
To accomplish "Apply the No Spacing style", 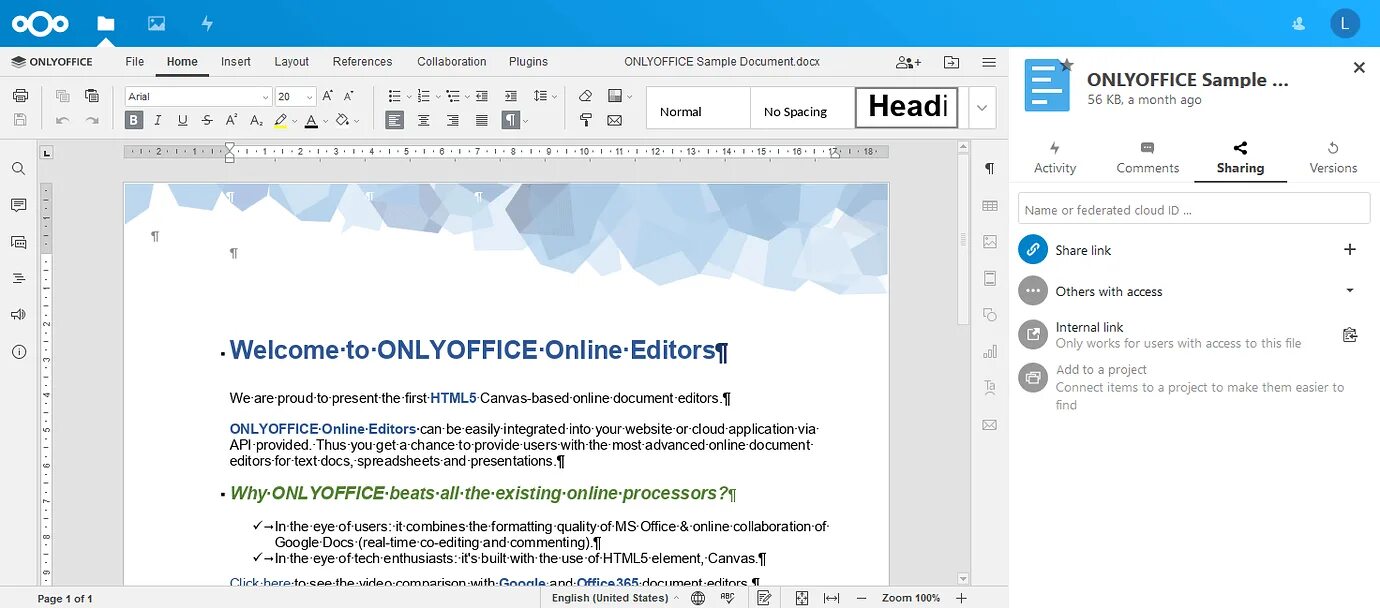I will point(802,108).
